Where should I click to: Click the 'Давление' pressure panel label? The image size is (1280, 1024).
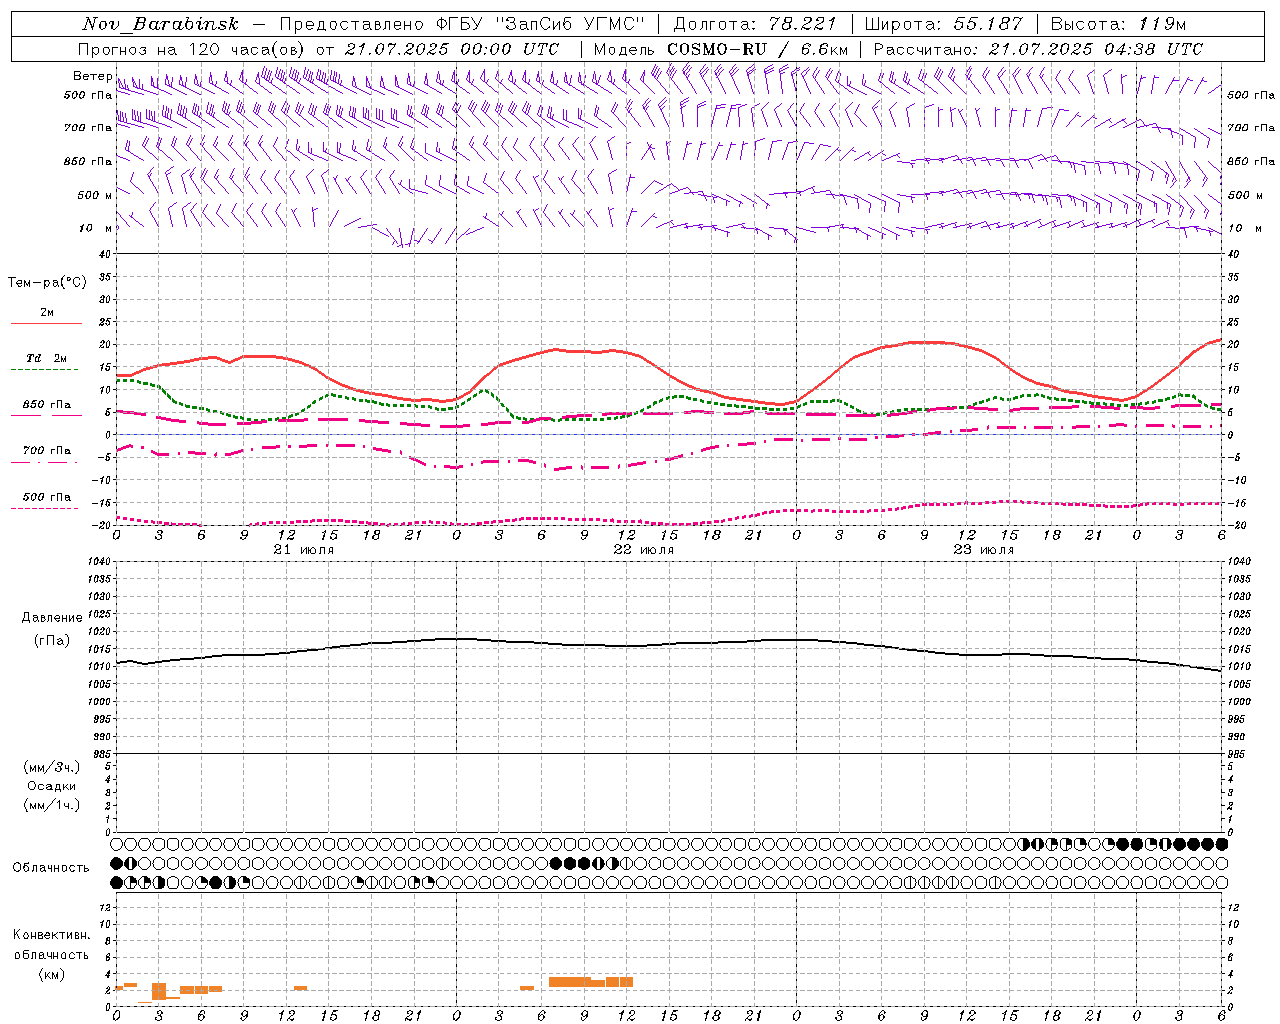[52, 618]
